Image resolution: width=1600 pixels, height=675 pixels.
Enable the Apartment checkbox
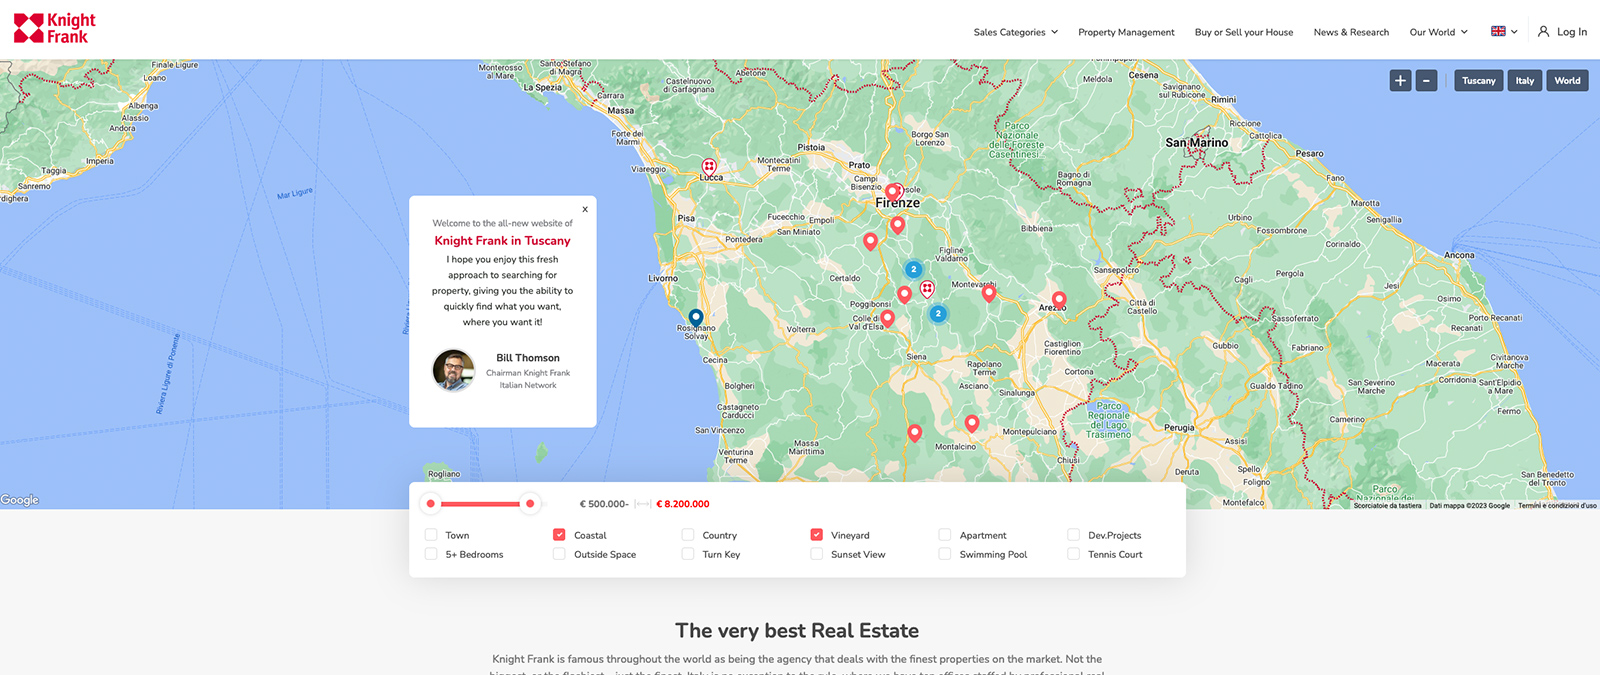click(x=945, y=535)
